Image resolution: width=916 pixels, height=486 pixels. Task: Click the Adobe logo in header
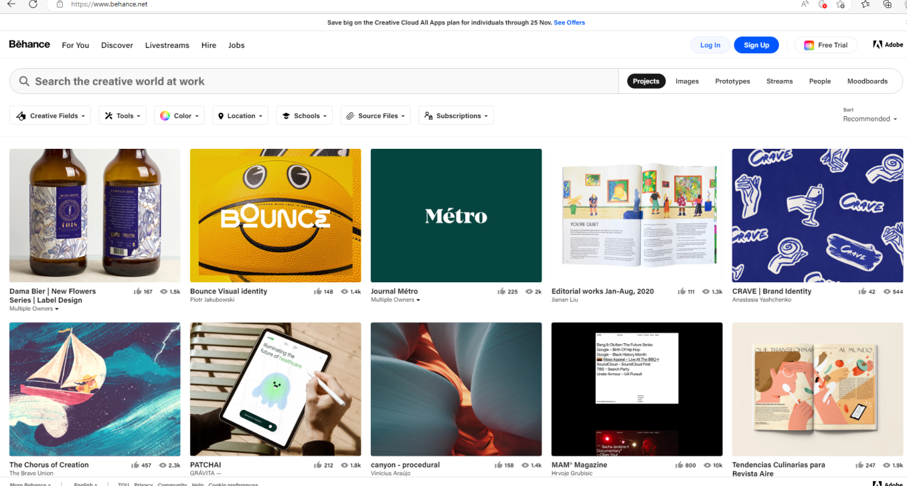(887, 45)
